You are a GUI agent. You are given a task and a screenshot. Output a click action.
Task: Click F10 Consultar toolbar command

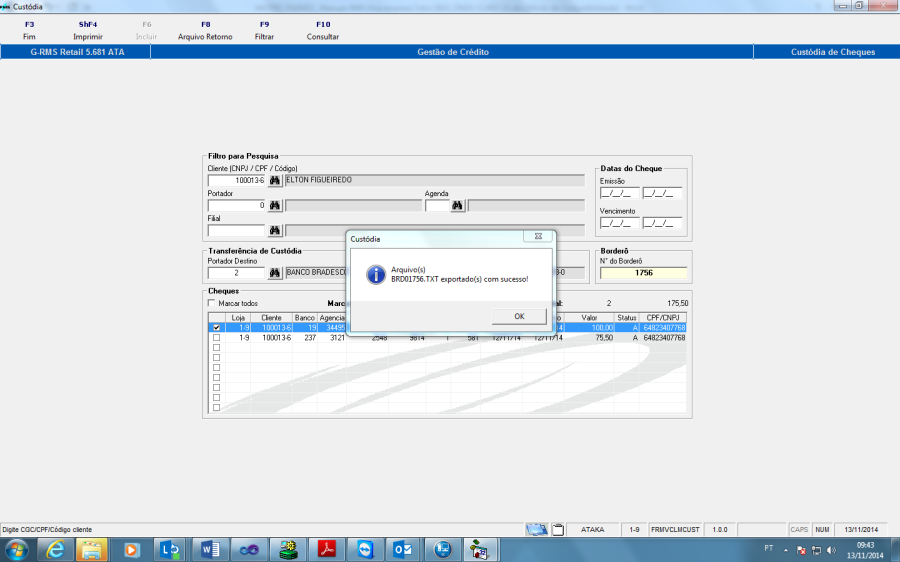[x=323, y=30]
